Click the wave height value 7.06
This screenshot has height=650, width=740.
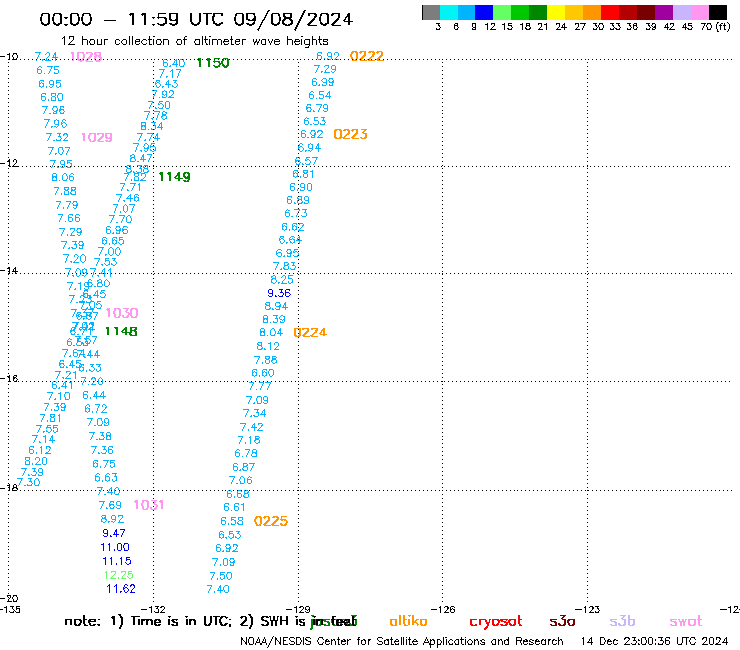241,480
